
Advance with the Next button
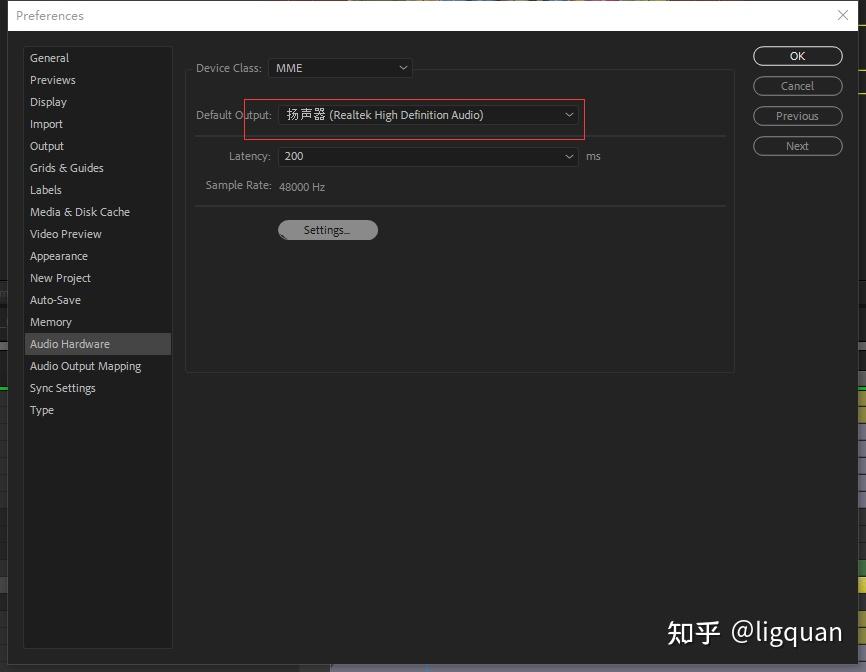point(796,146)
